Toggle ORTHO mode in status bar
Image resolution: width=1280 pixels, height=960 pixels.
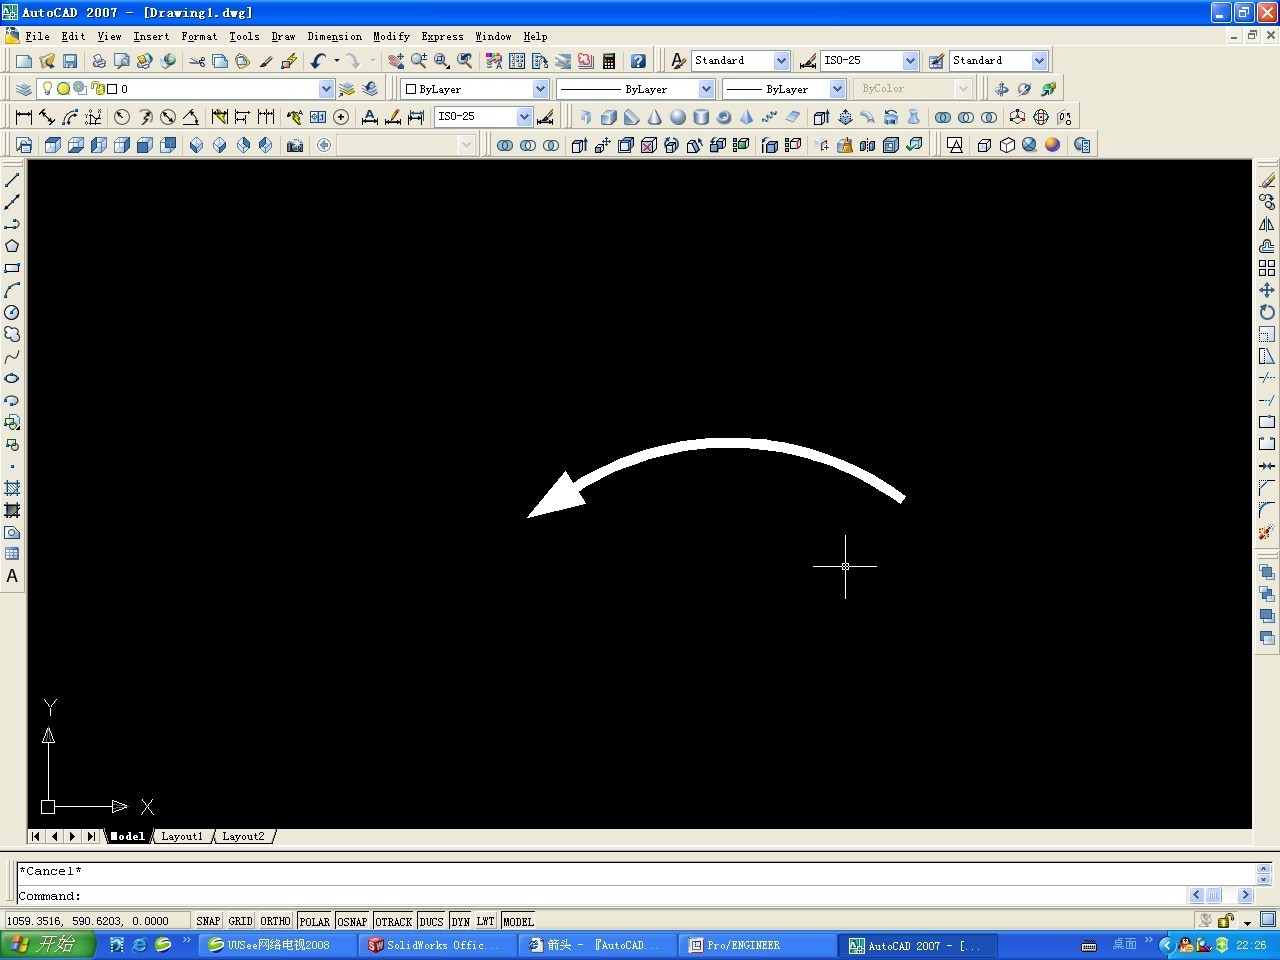pos(275,921)
